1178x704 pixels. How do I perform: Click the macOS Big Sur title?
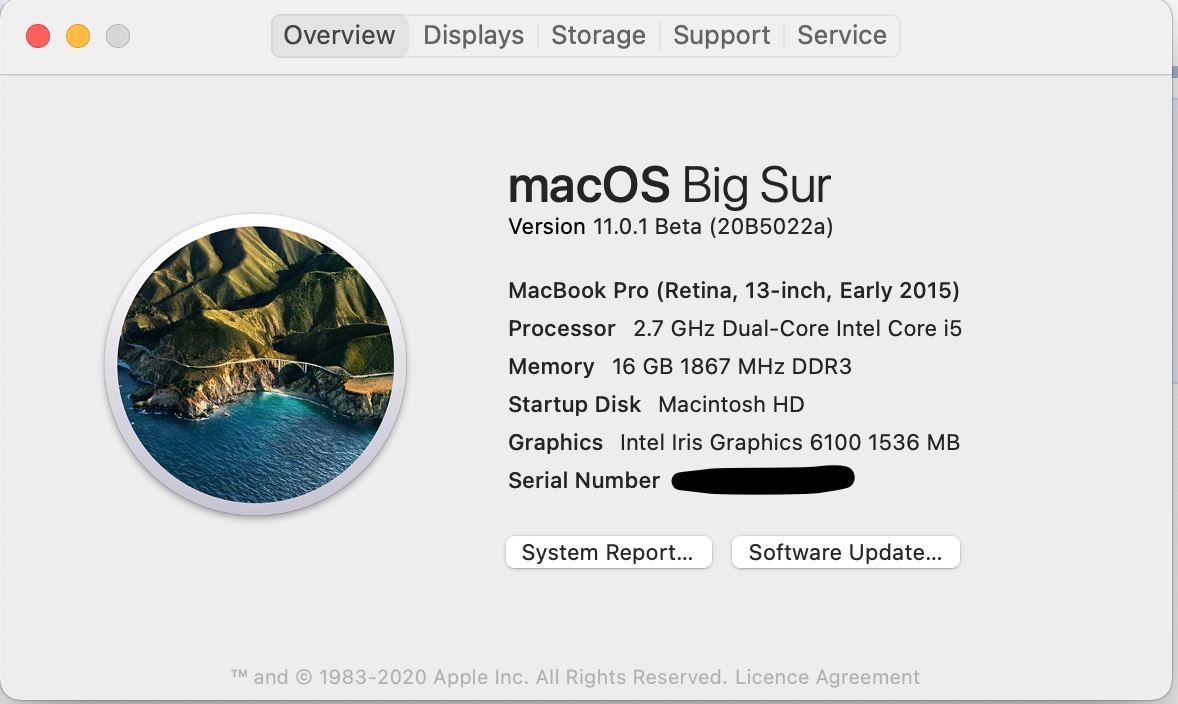(x=669, y=186)
